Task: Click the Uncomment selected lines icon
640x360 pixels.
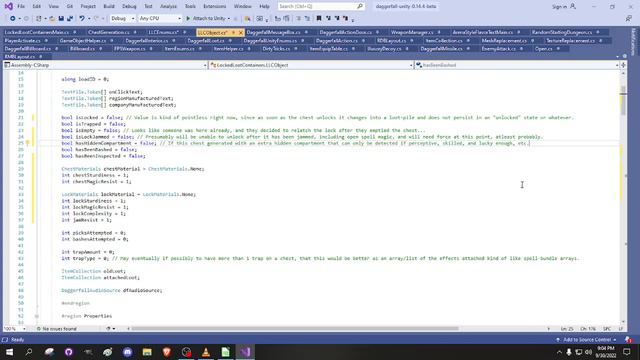Action: [x=307, y=18]
